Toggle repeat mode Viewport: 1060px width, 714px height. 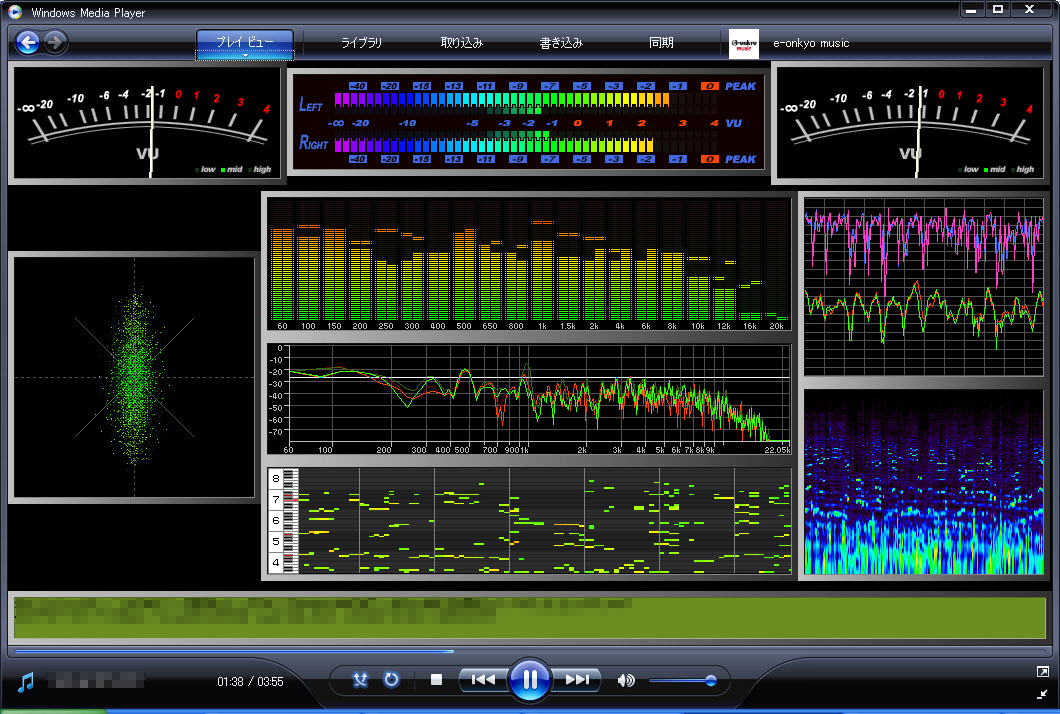[391, 680]
